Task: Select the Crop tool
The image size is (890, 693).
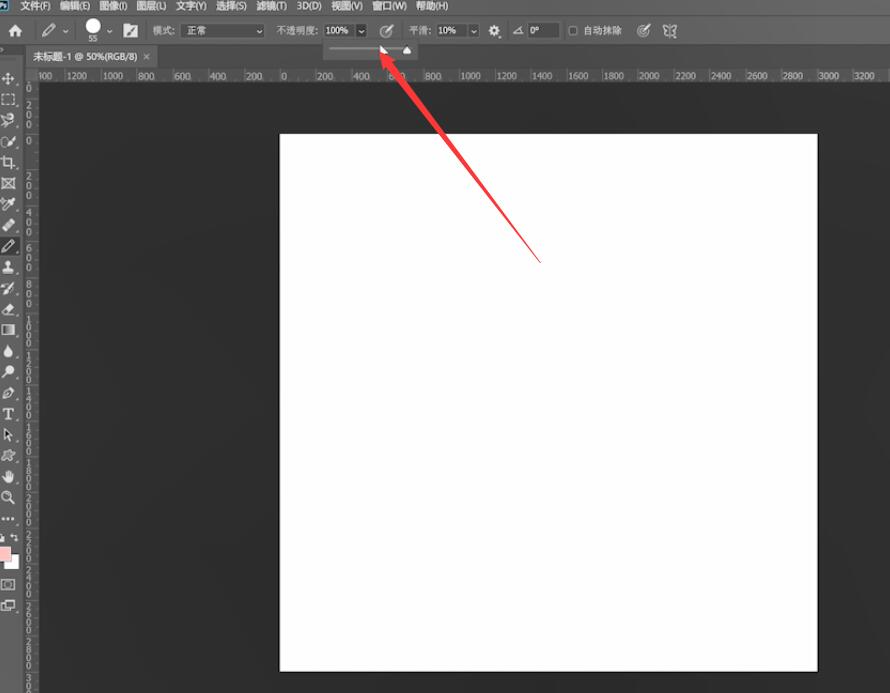Action: coord(8,162)
